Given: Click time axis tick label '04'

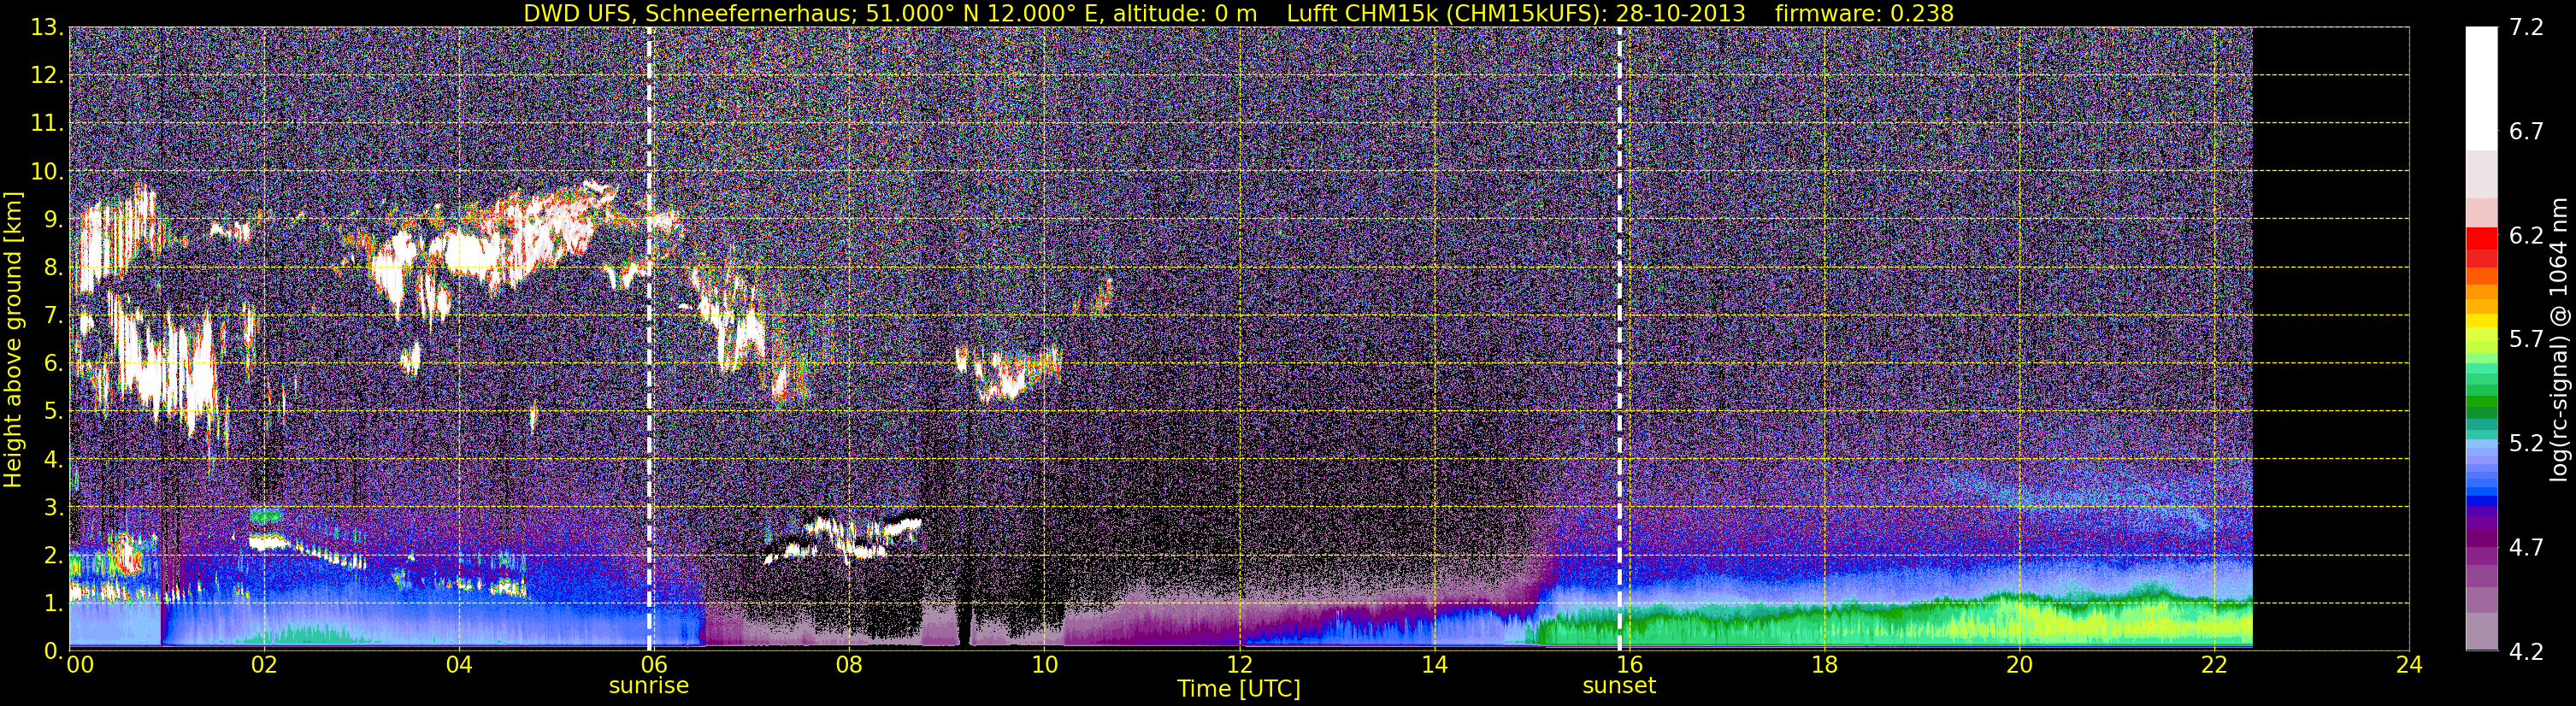Looking at the screenshot, I should [x=458, y=665].
